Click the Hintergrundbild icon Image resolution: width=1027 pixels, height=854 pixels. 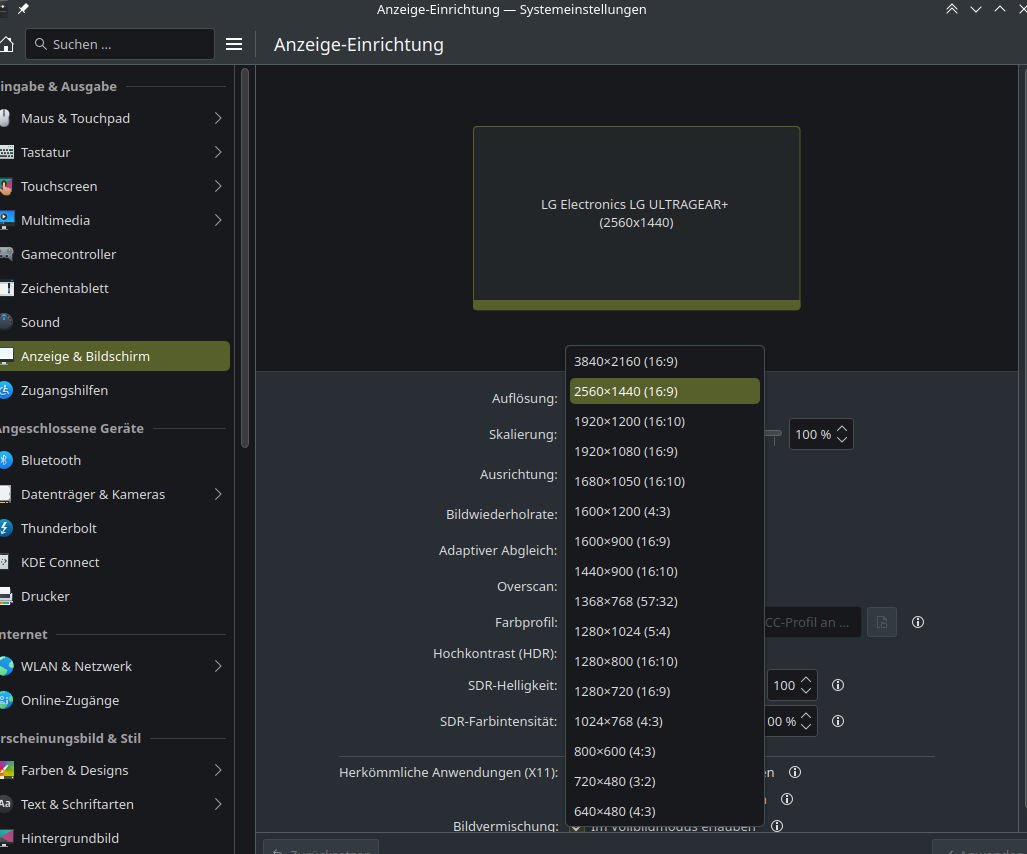pyautogui.click(x=7, y=838)
